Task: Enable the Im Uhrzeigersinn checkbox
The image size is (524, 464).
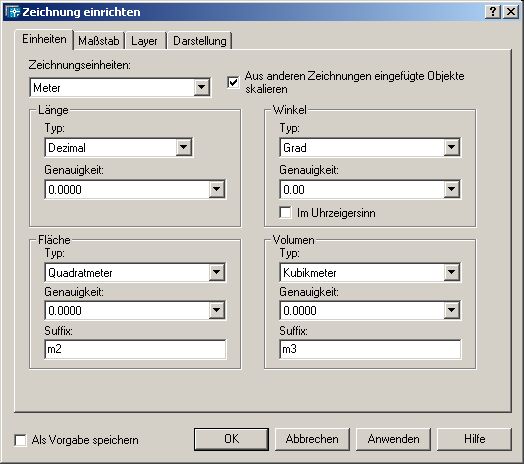Action: click(x=285, y=213)
